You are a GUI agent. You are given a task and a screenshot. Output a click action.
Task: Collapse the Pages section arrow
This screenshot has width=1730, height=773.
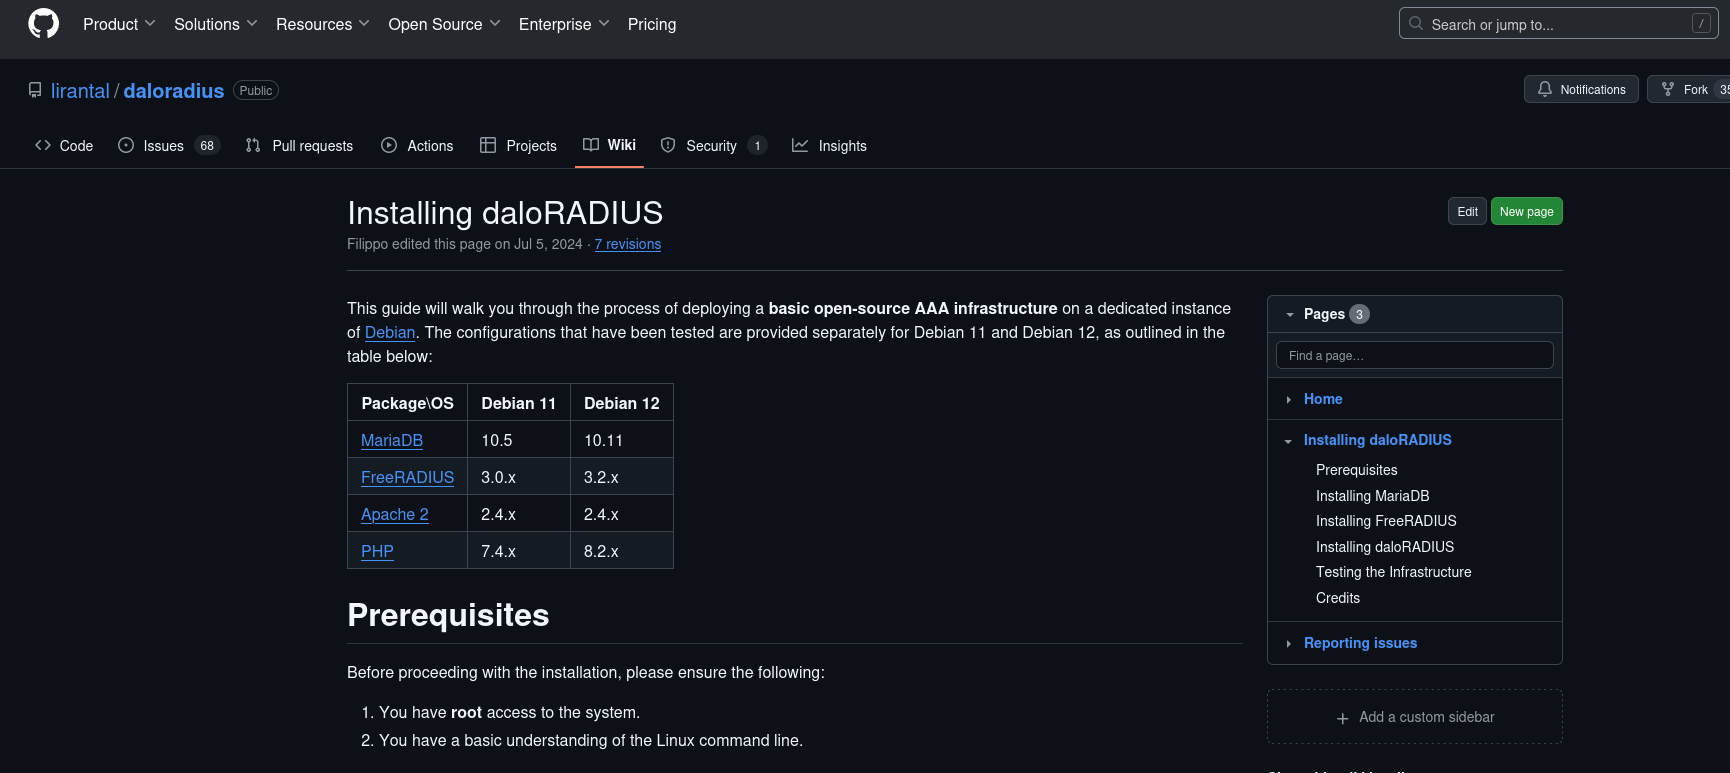(1289, 314)
